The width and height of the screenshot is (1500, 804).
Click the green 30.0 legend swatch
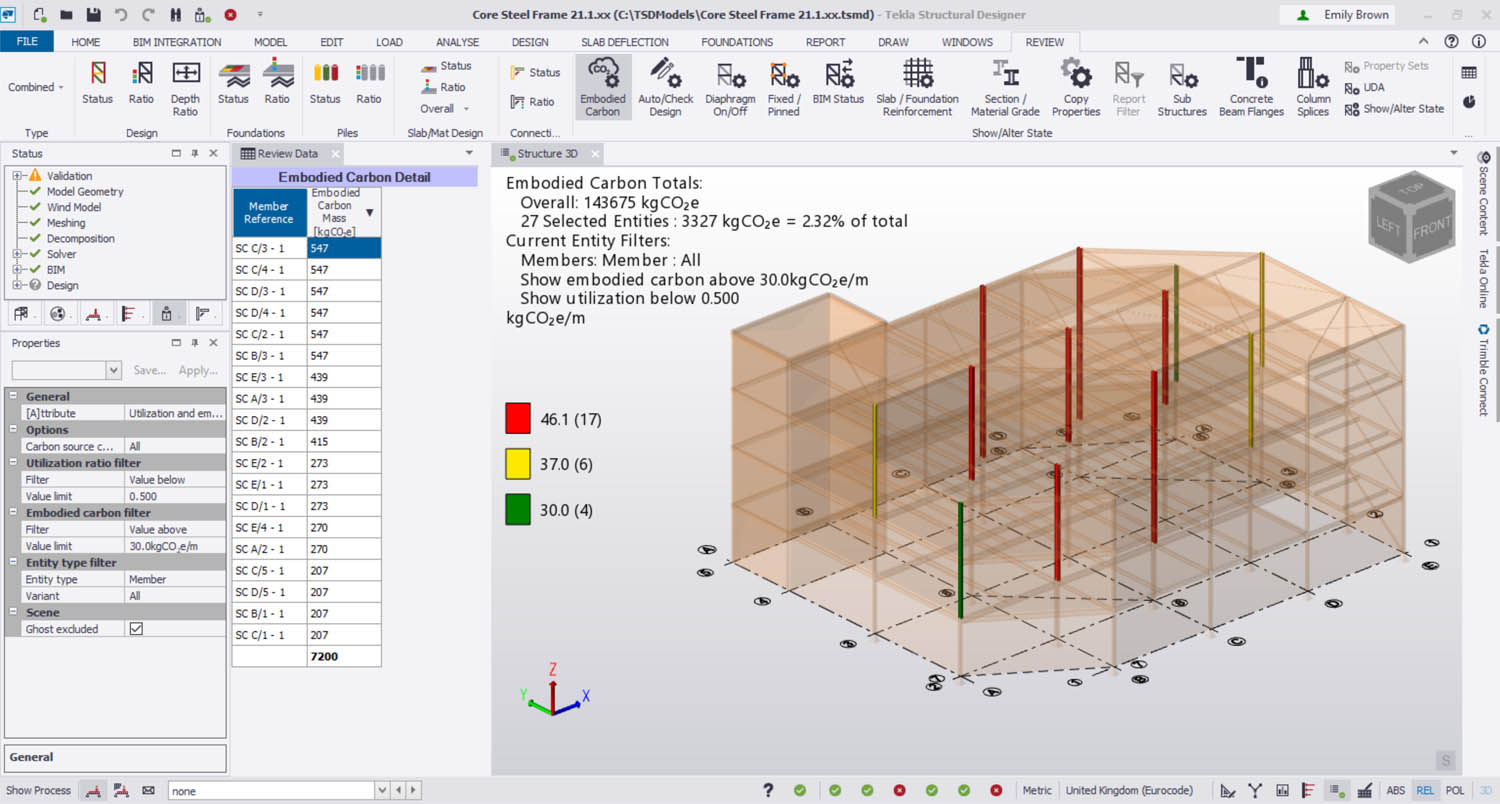(x=518, y=511)
